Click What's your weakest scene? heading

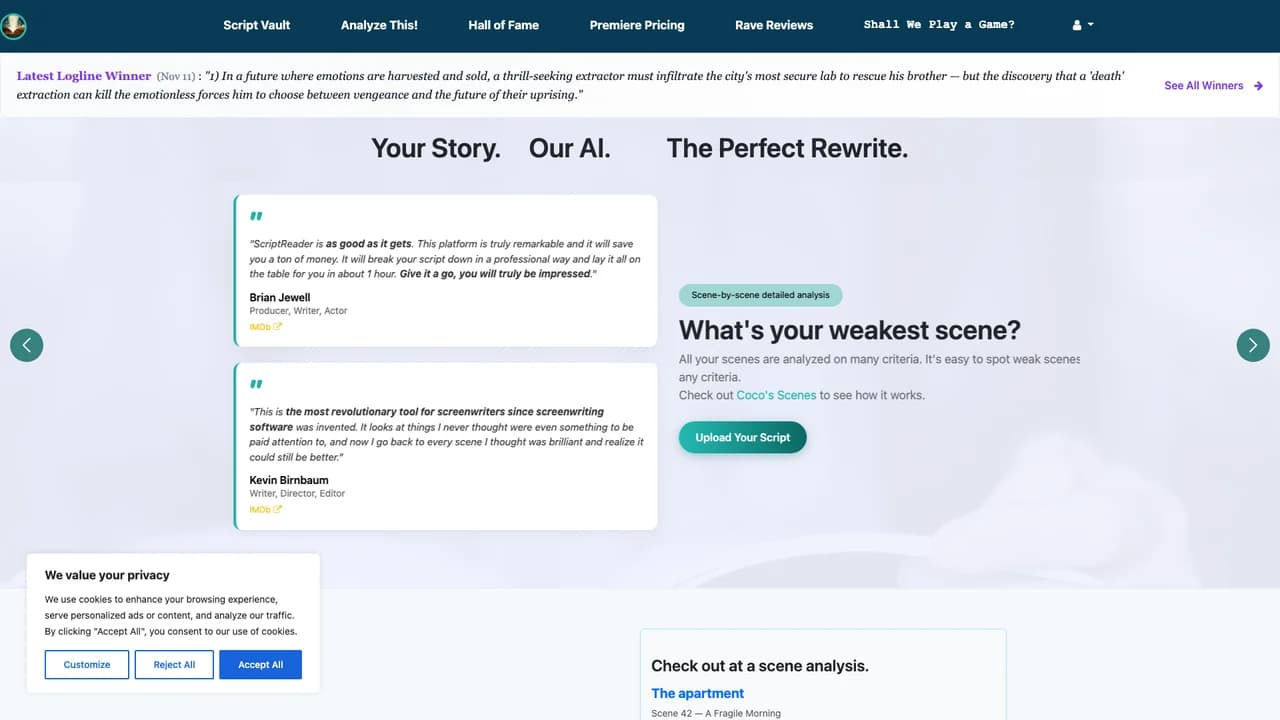click(850, 330)
